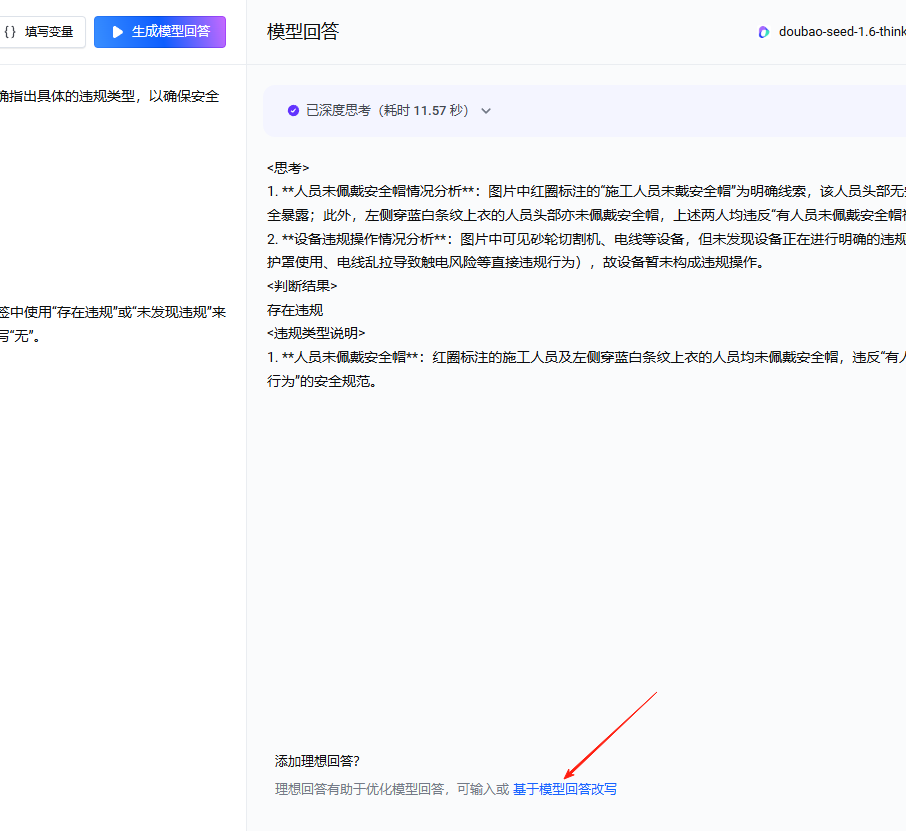Click the doubao model logo icon
The height and width of the screenshot is (831, 906).
click(x=763, y=32)
